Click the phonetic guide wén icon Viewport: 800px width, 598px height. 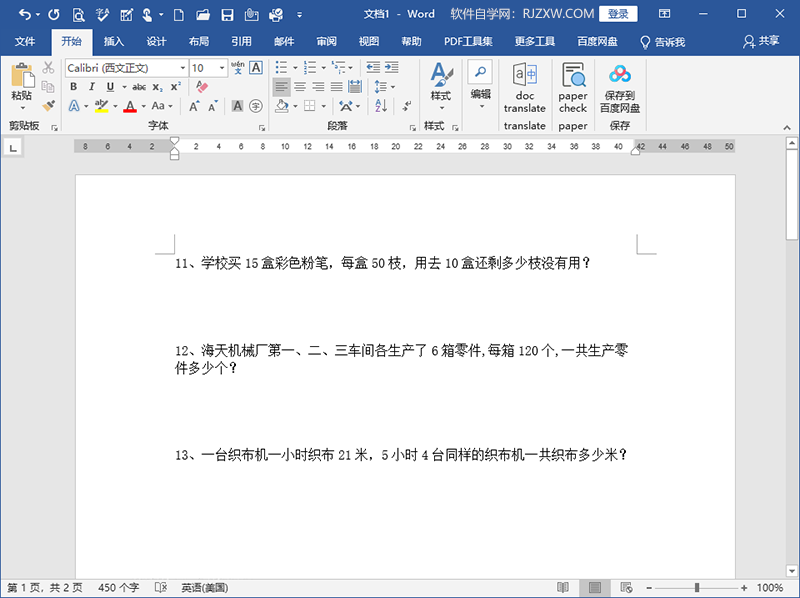238,67
